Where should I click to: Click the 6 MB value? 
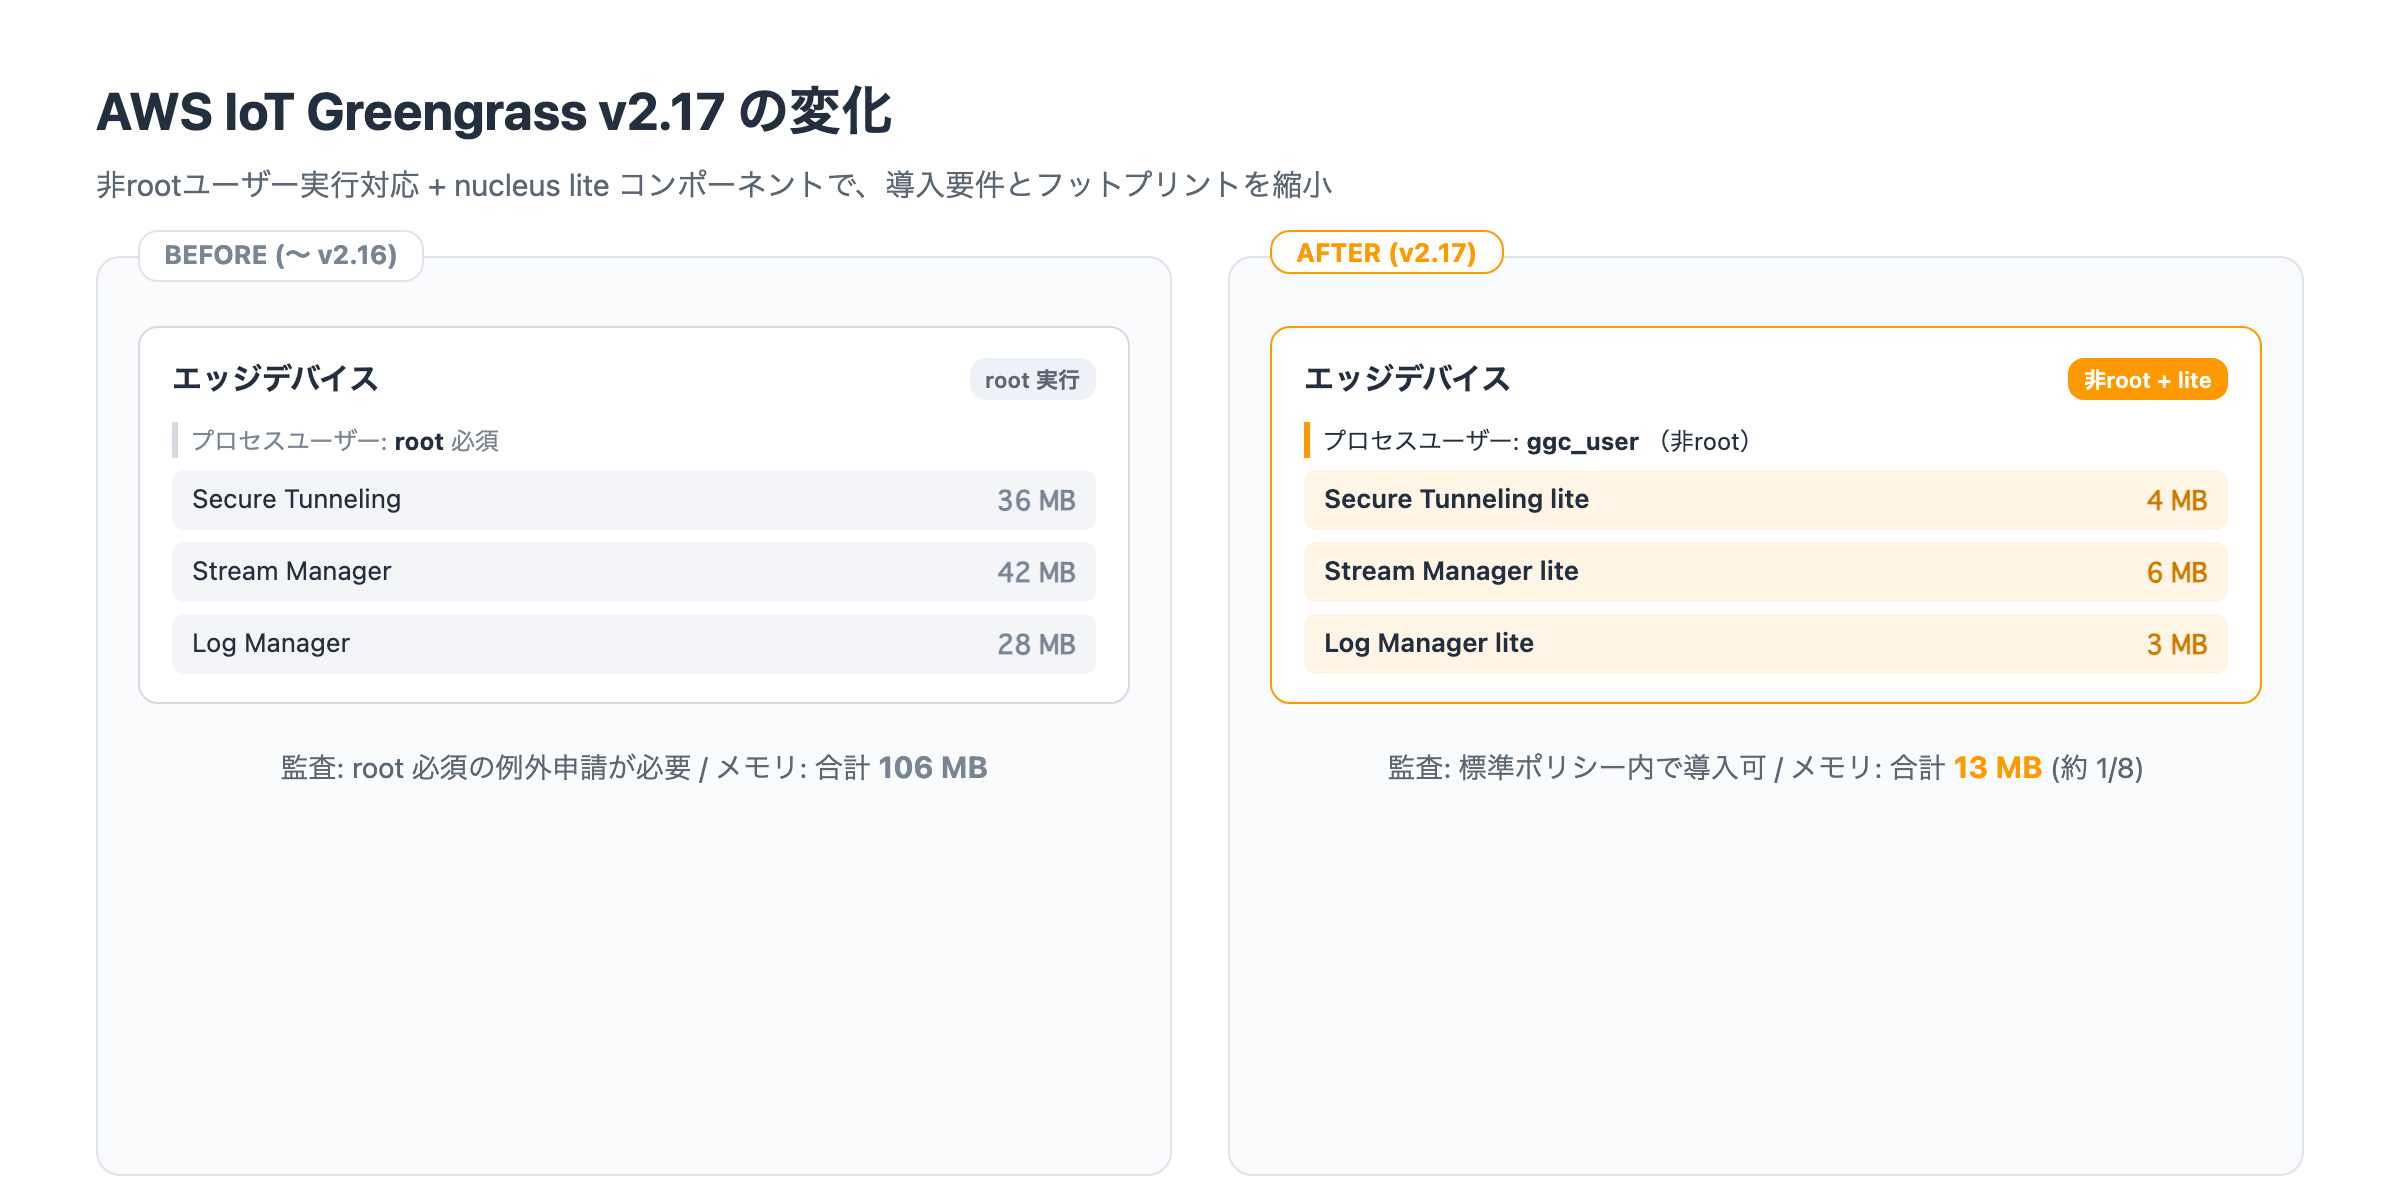click(2177, 572)
